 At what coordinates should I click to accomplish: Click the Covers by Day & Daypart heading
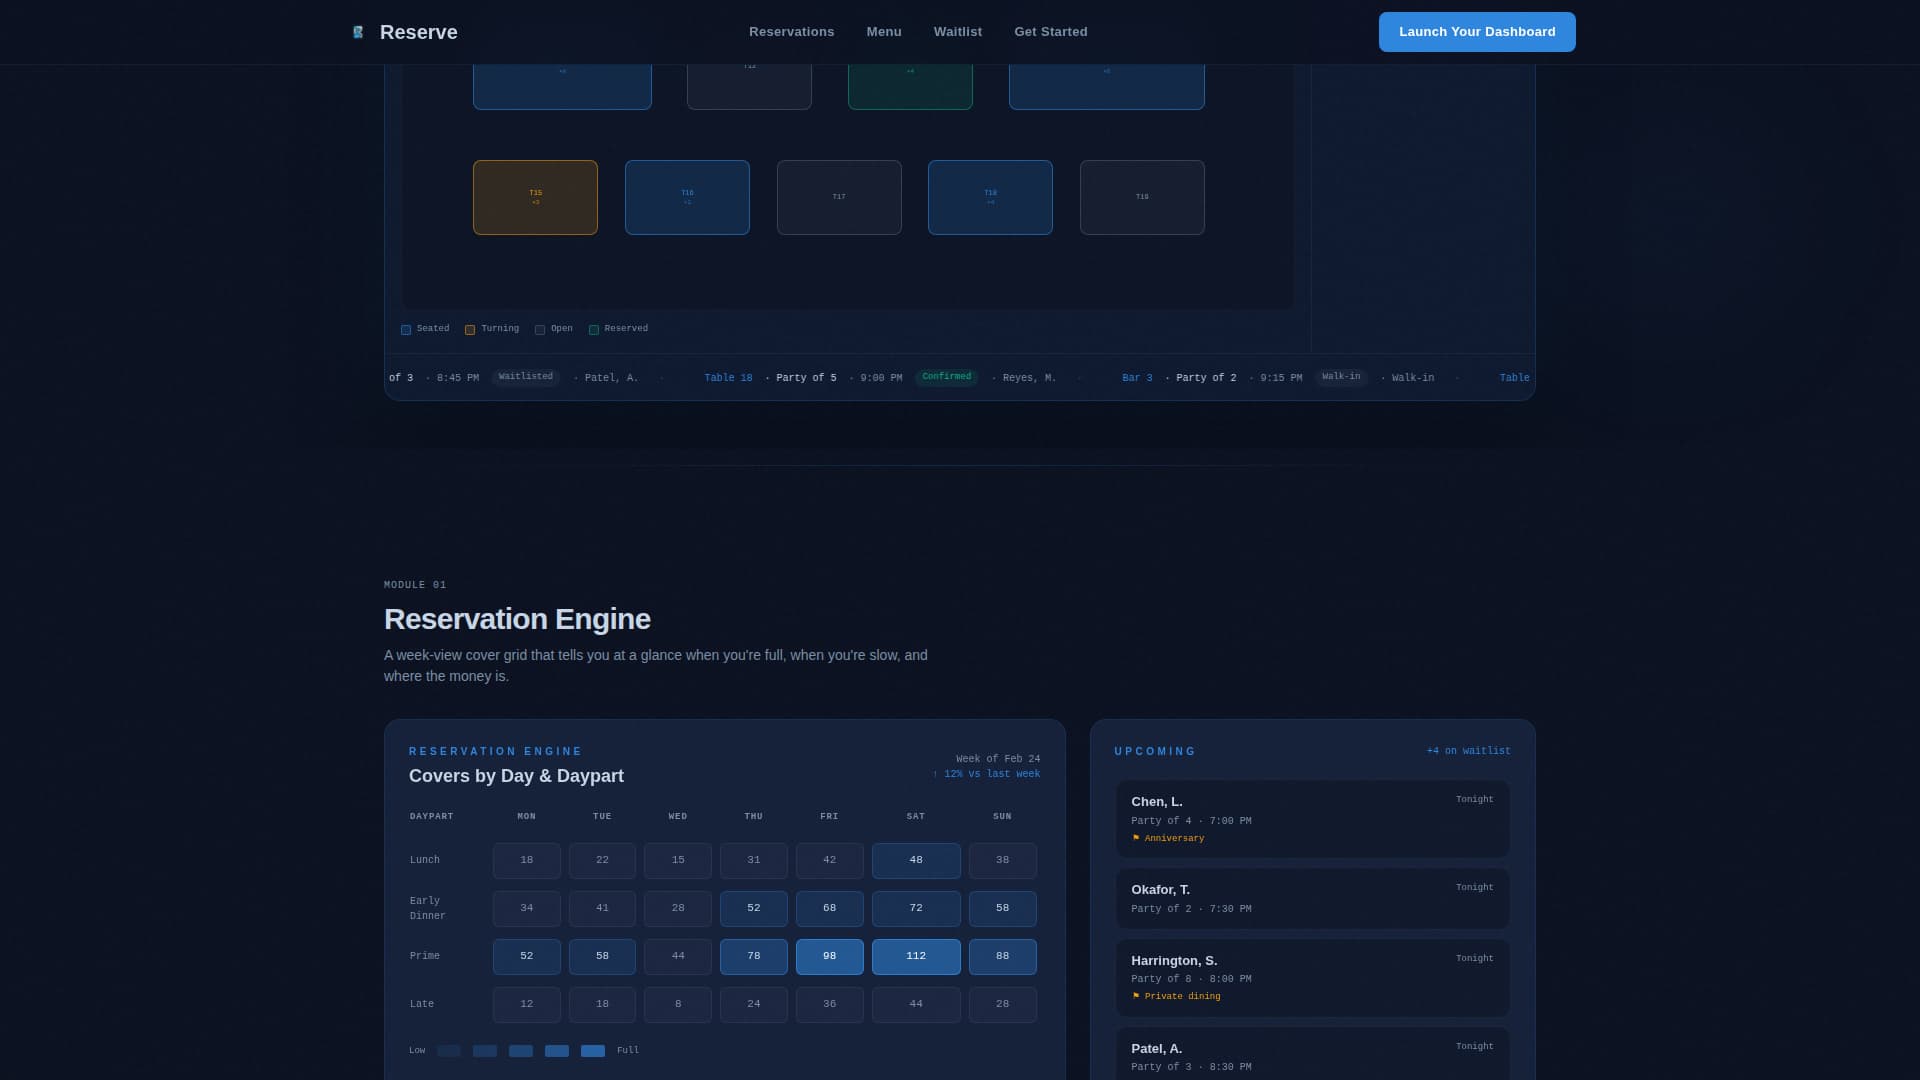(x=516, y=776)
